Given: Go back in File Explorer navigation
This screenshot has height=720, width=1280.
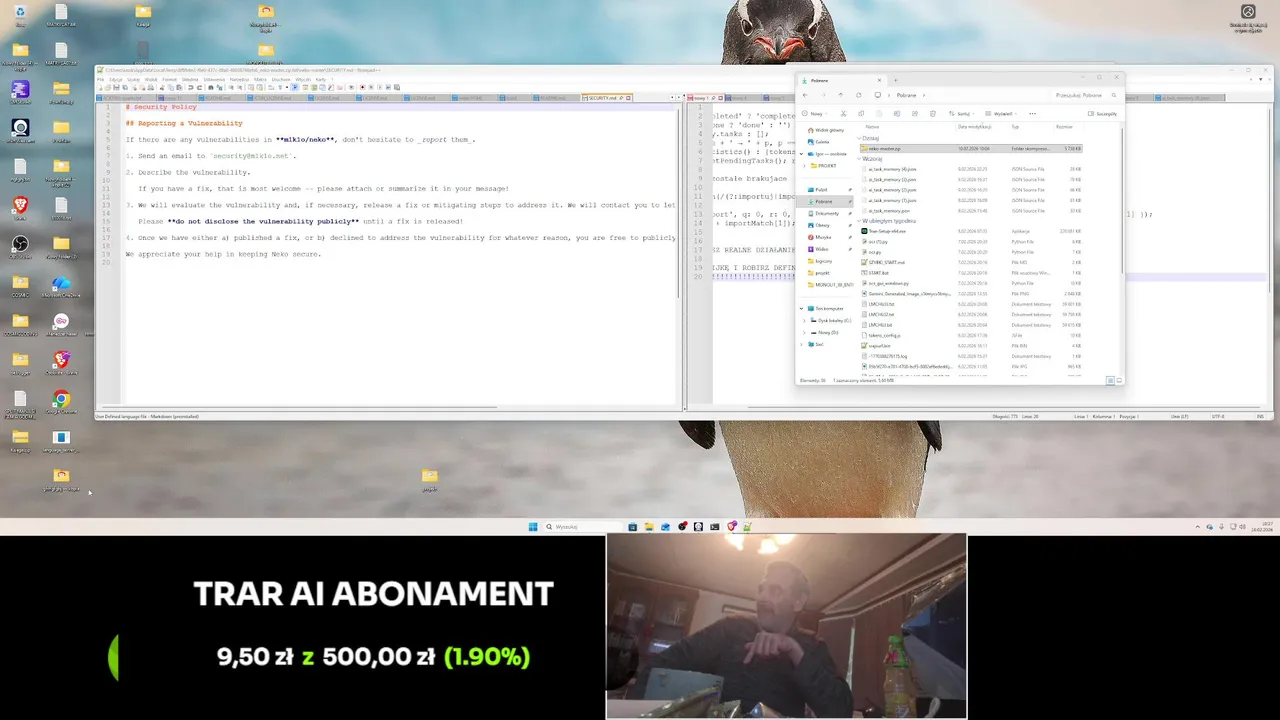Looking at the screenshot, I should 805,95.
